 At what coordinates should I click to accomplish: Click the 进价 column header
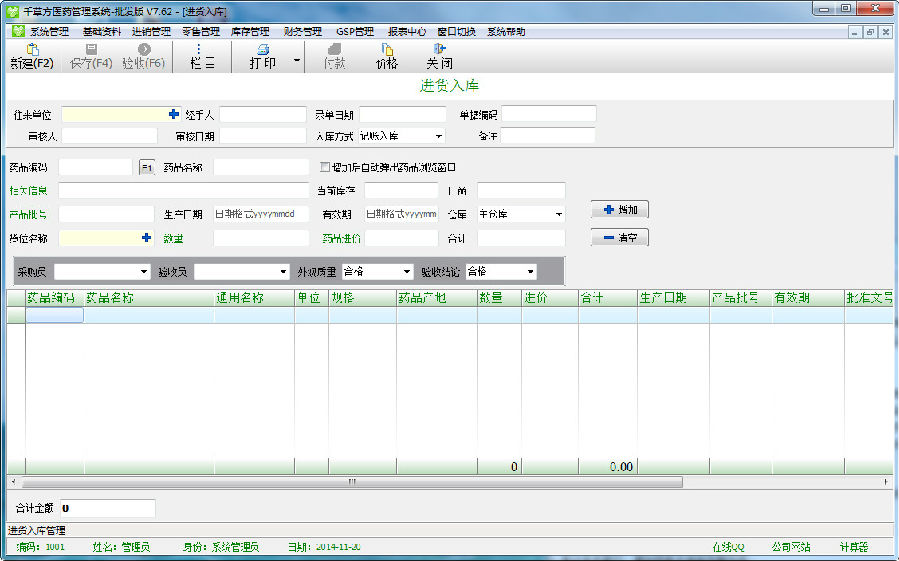550,298
